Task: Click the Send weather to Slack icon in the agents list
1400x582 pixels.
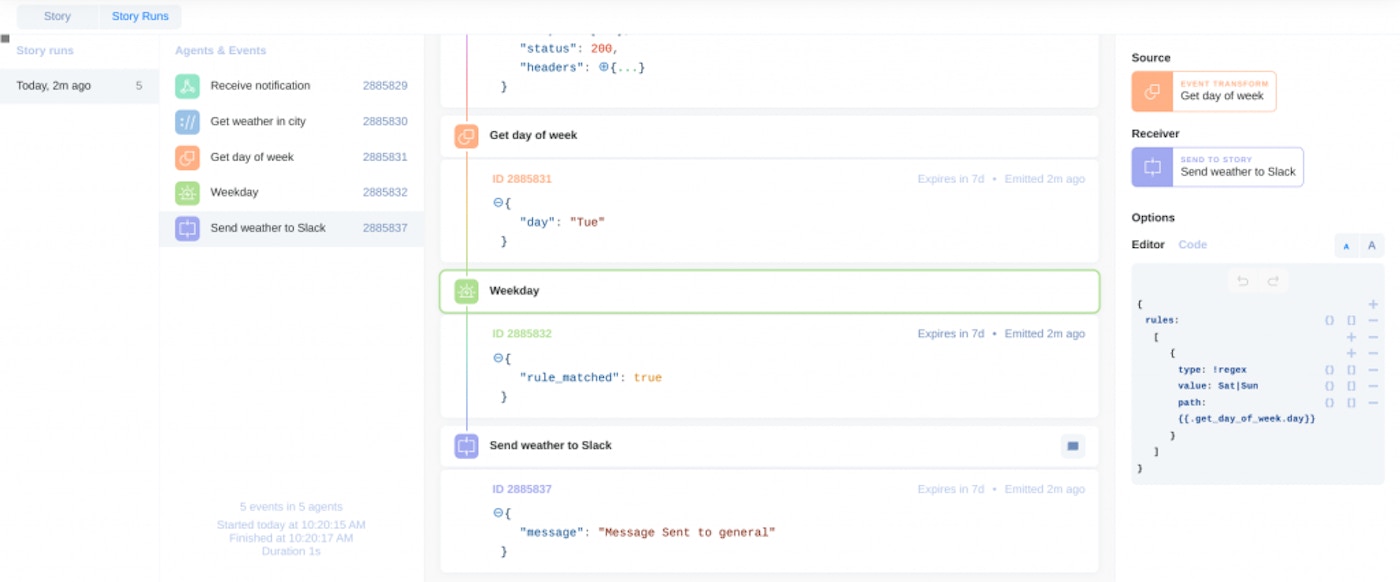Action: coord(187,228)
